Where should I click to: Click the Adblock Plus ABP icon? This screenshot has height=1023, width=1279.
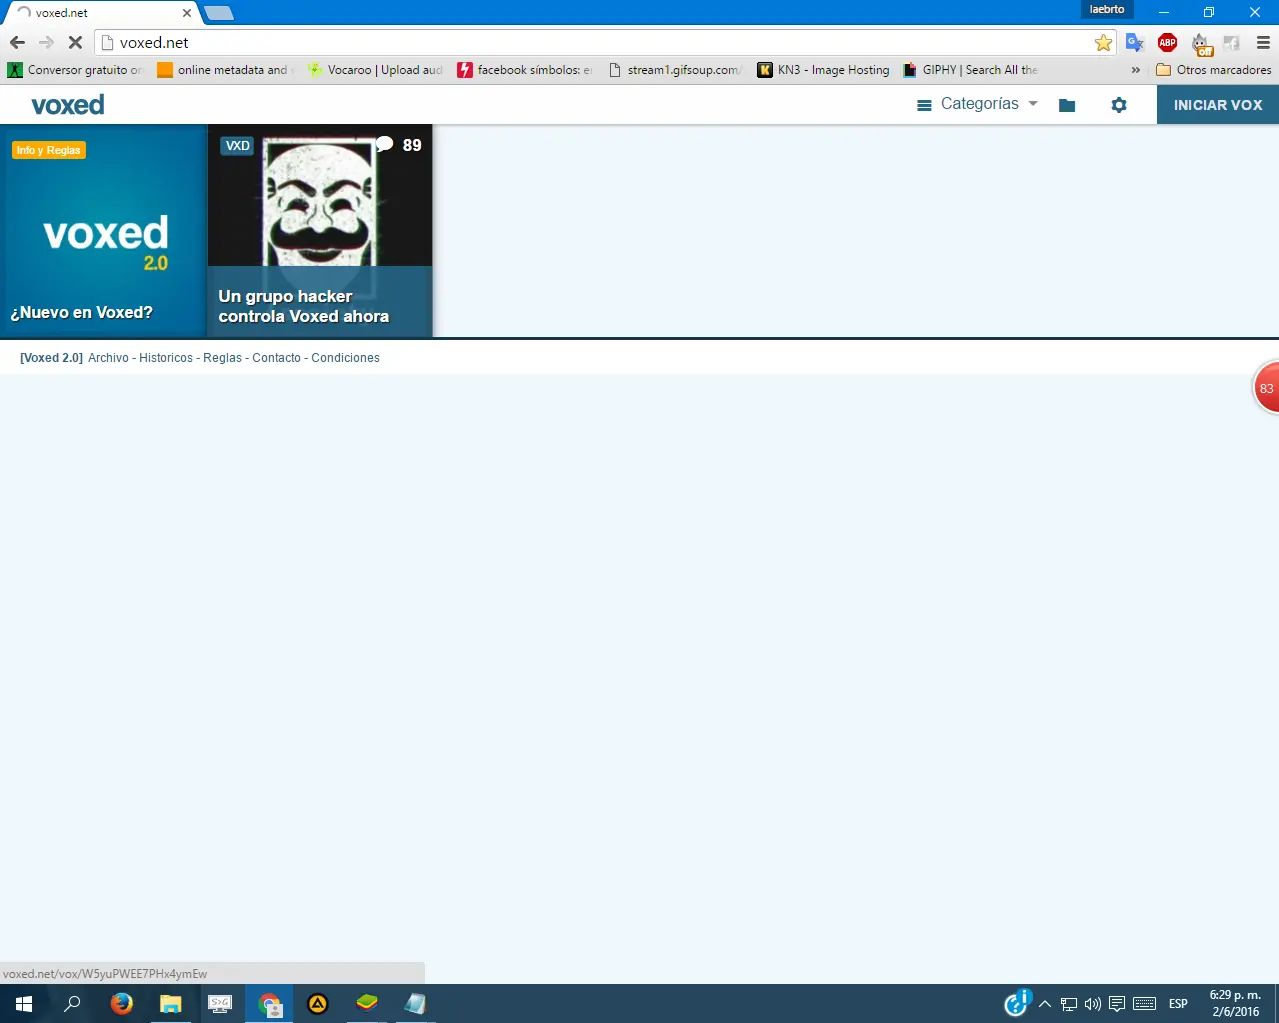[x=1167, y=43]
